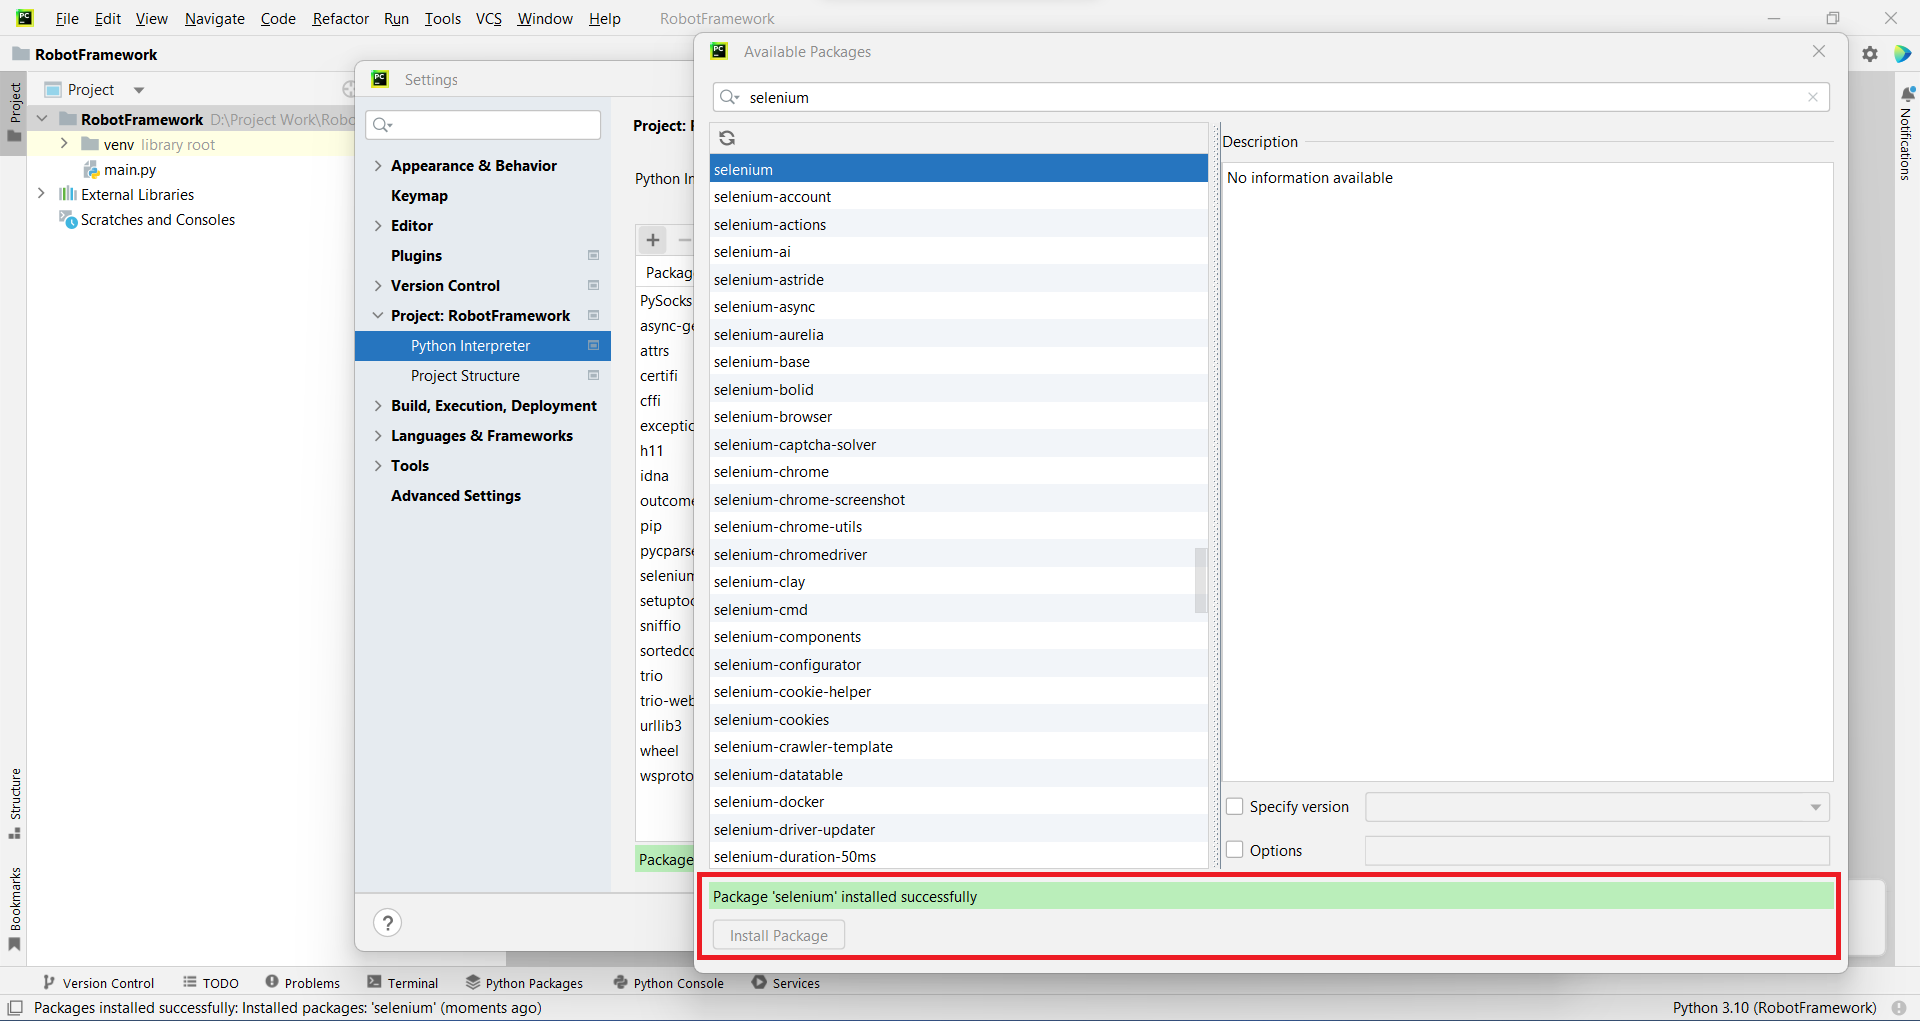Select Keymap in Settings
1920x1021 pixels.
coord(419,196)
